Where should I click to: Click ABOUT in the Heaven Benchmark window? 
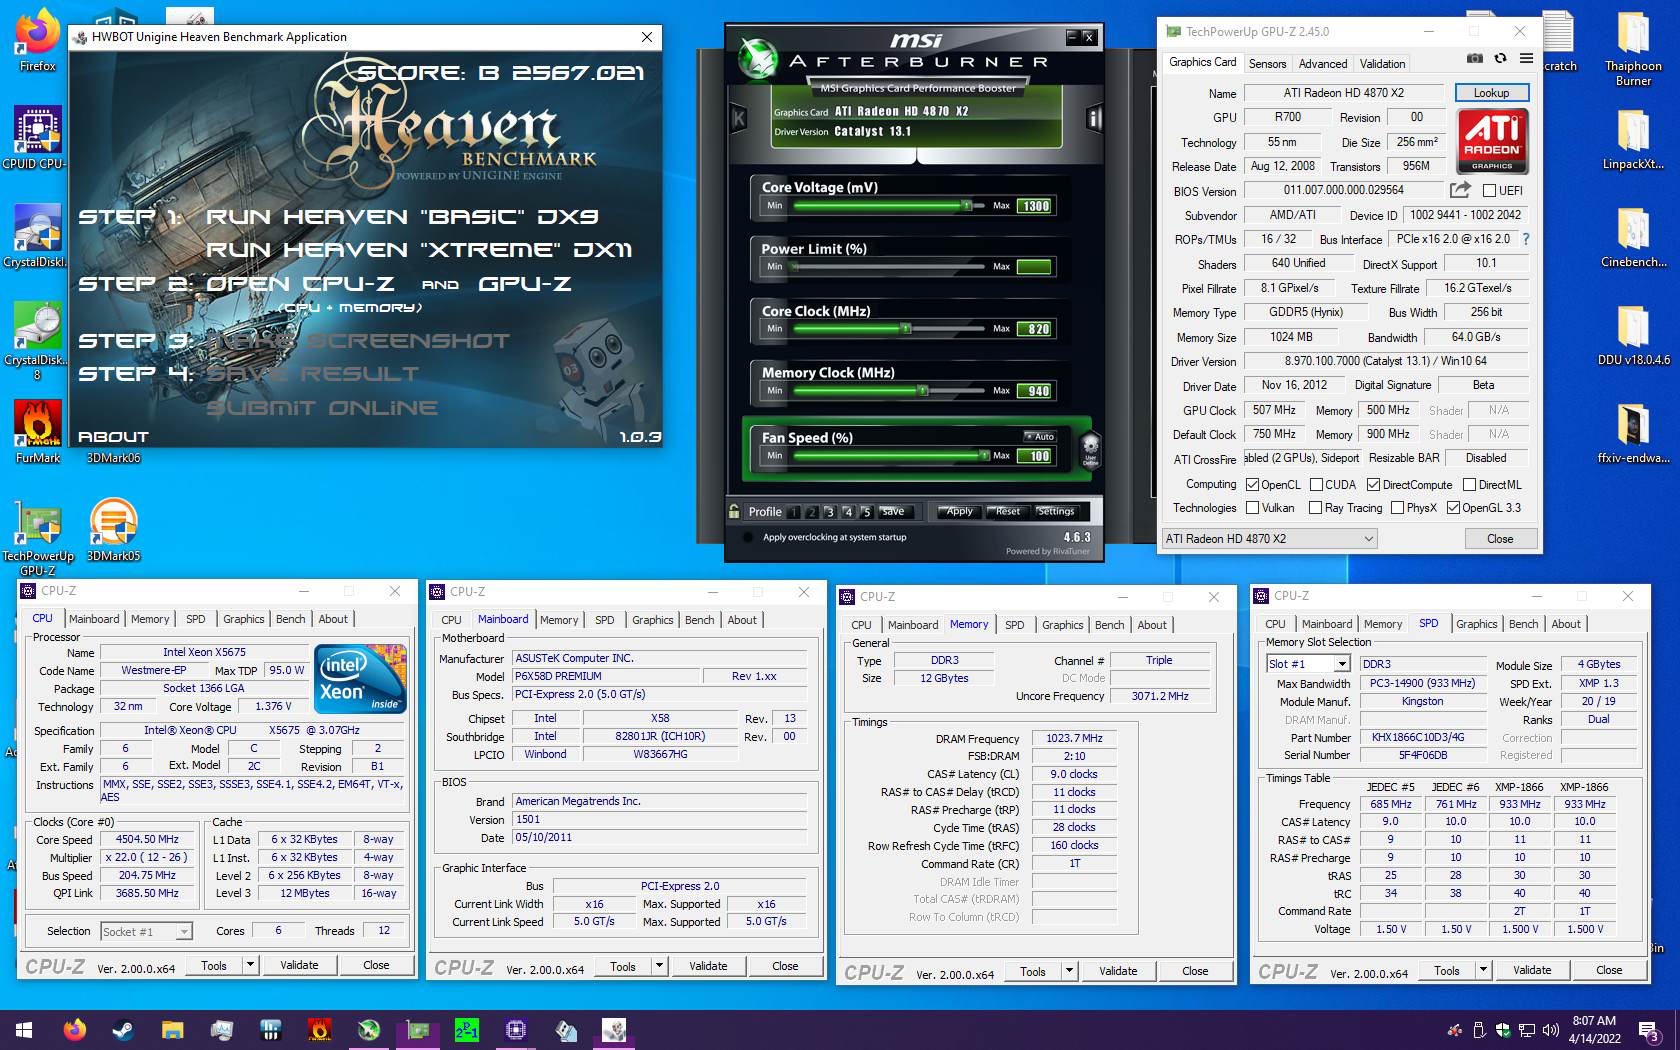tap(113, 437)
